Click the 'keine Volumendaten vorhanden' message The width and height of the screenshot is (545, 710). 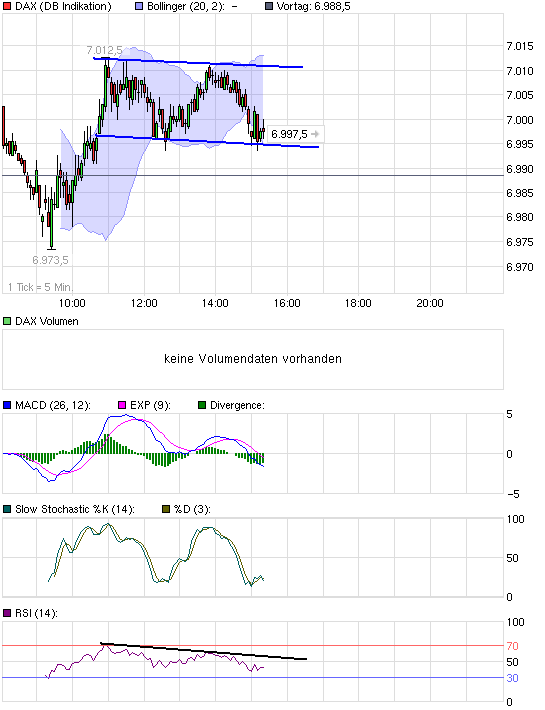[253, 359]
